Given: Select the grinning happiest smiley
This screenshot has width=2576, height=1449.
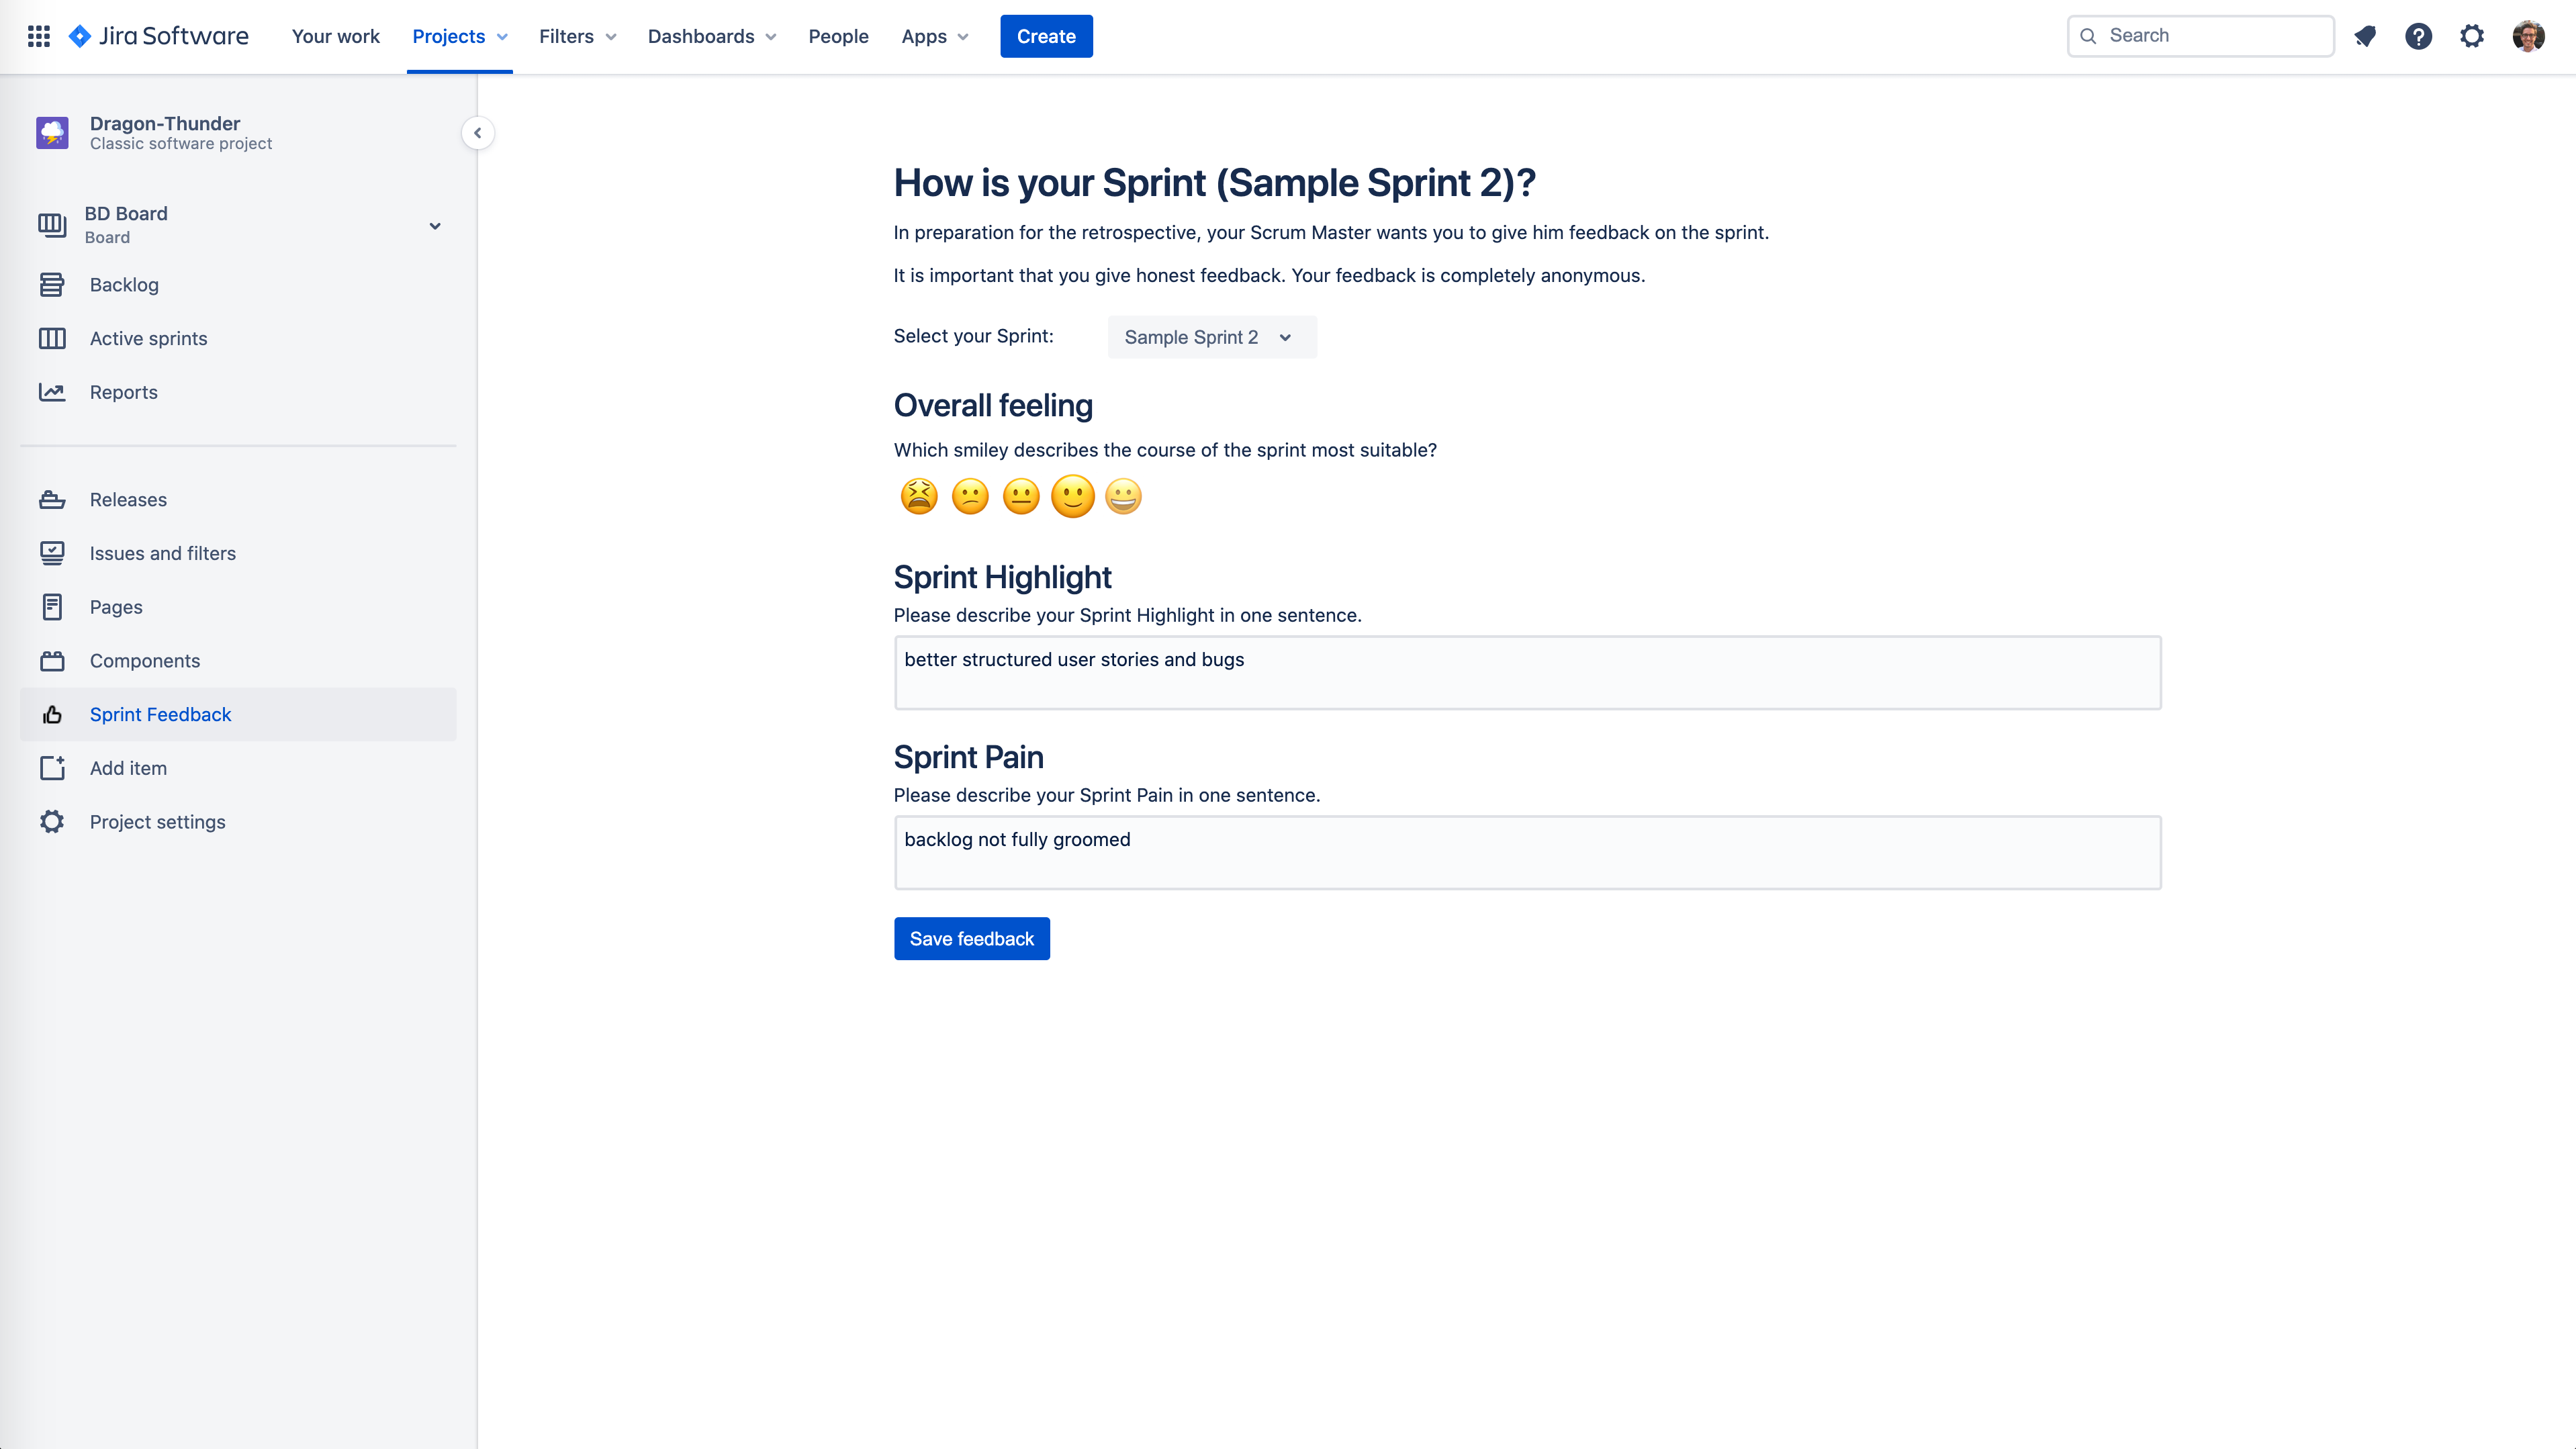Looking at the screenshot, I should coord(1123,496).
